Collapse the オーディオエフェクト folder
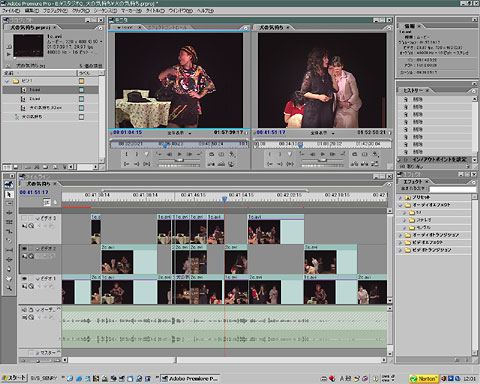Image resolution: width=480 pixels, height=384 pixels. pyautogui.click(x=400, y=205)
